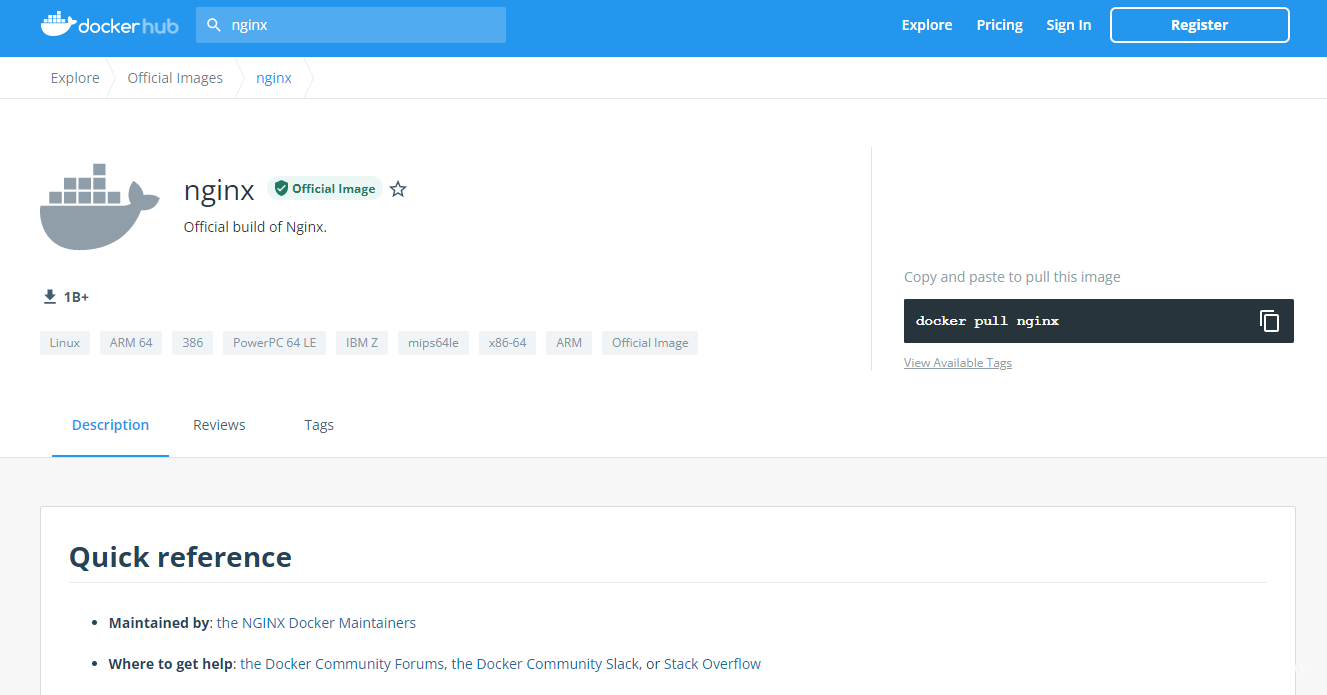Click the search magnifier icon
Image resolution: width=1327 pixels, height=695 pixels.
(x=213, y=25)
